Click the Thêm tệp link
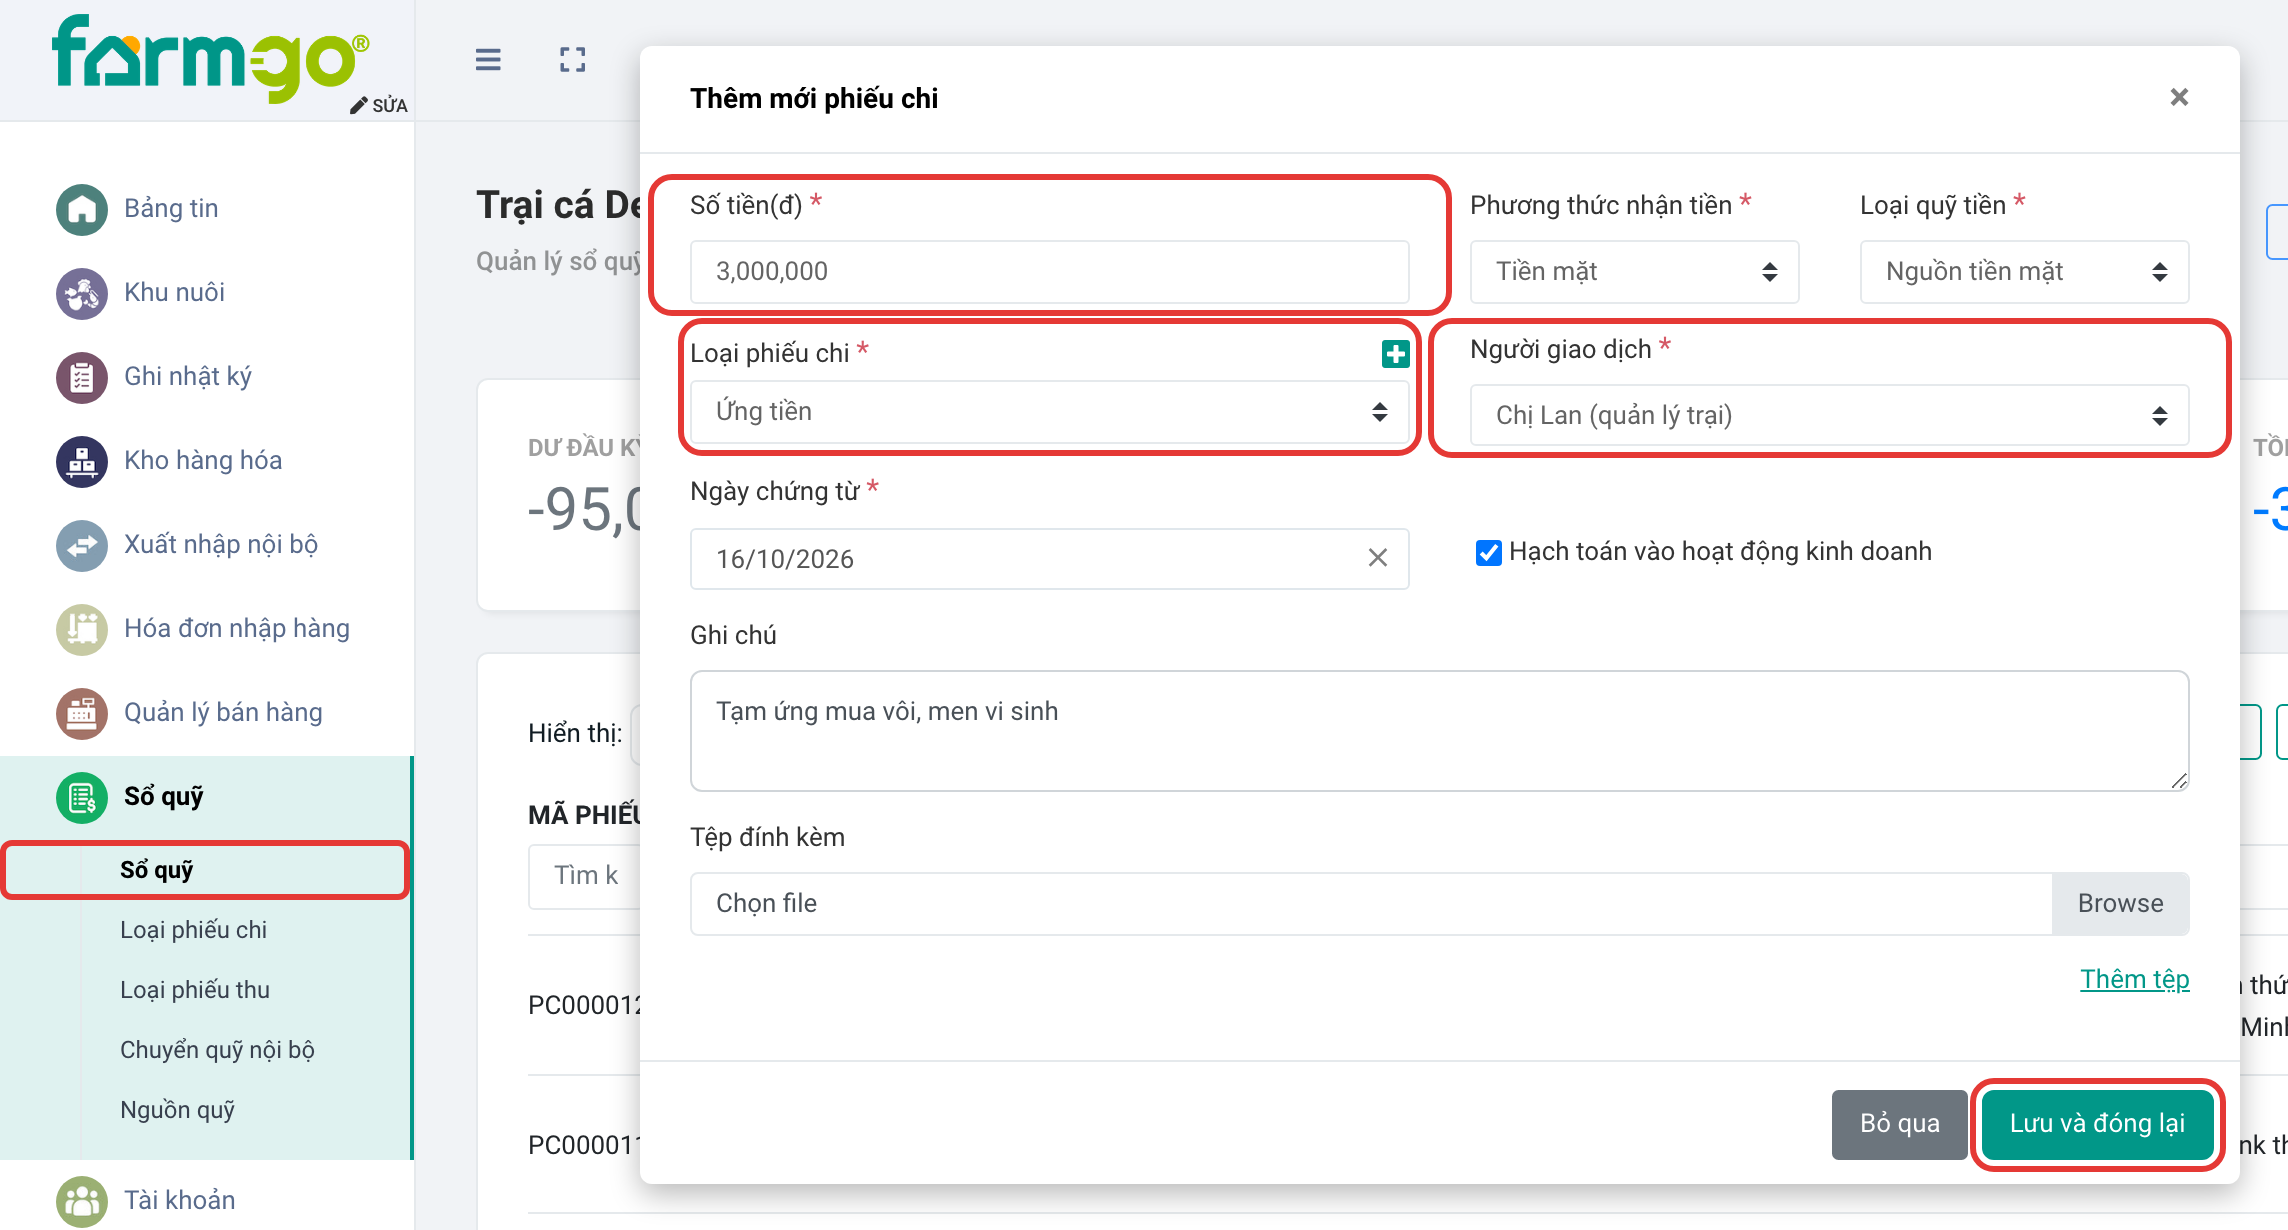This screenshot has height=1230, width=2288. pos(2134,979)
